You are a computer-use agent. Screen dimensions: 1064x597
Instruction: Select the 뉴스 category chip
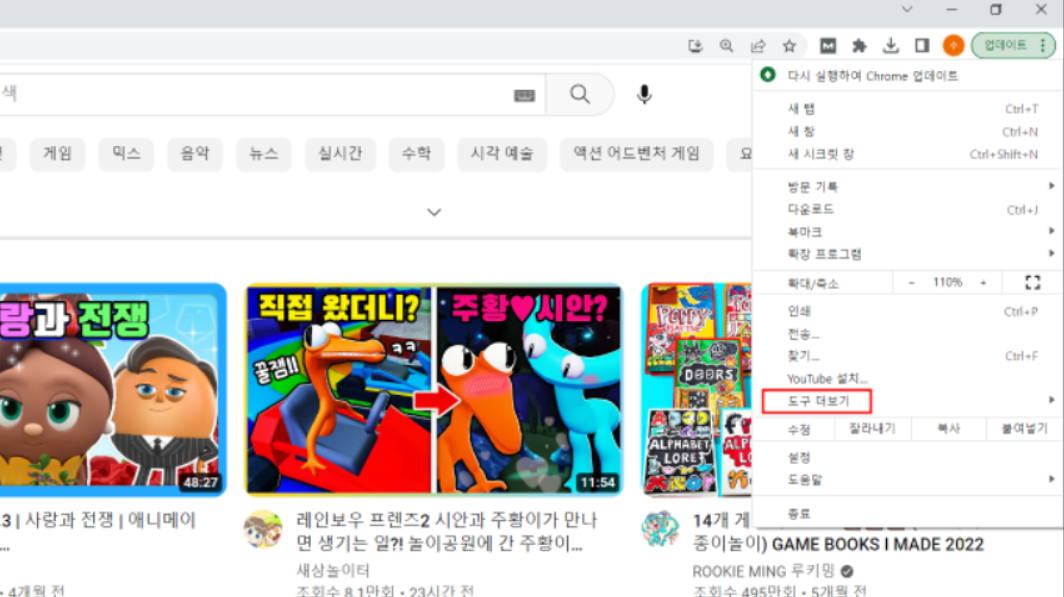click(x=264, y=154)
